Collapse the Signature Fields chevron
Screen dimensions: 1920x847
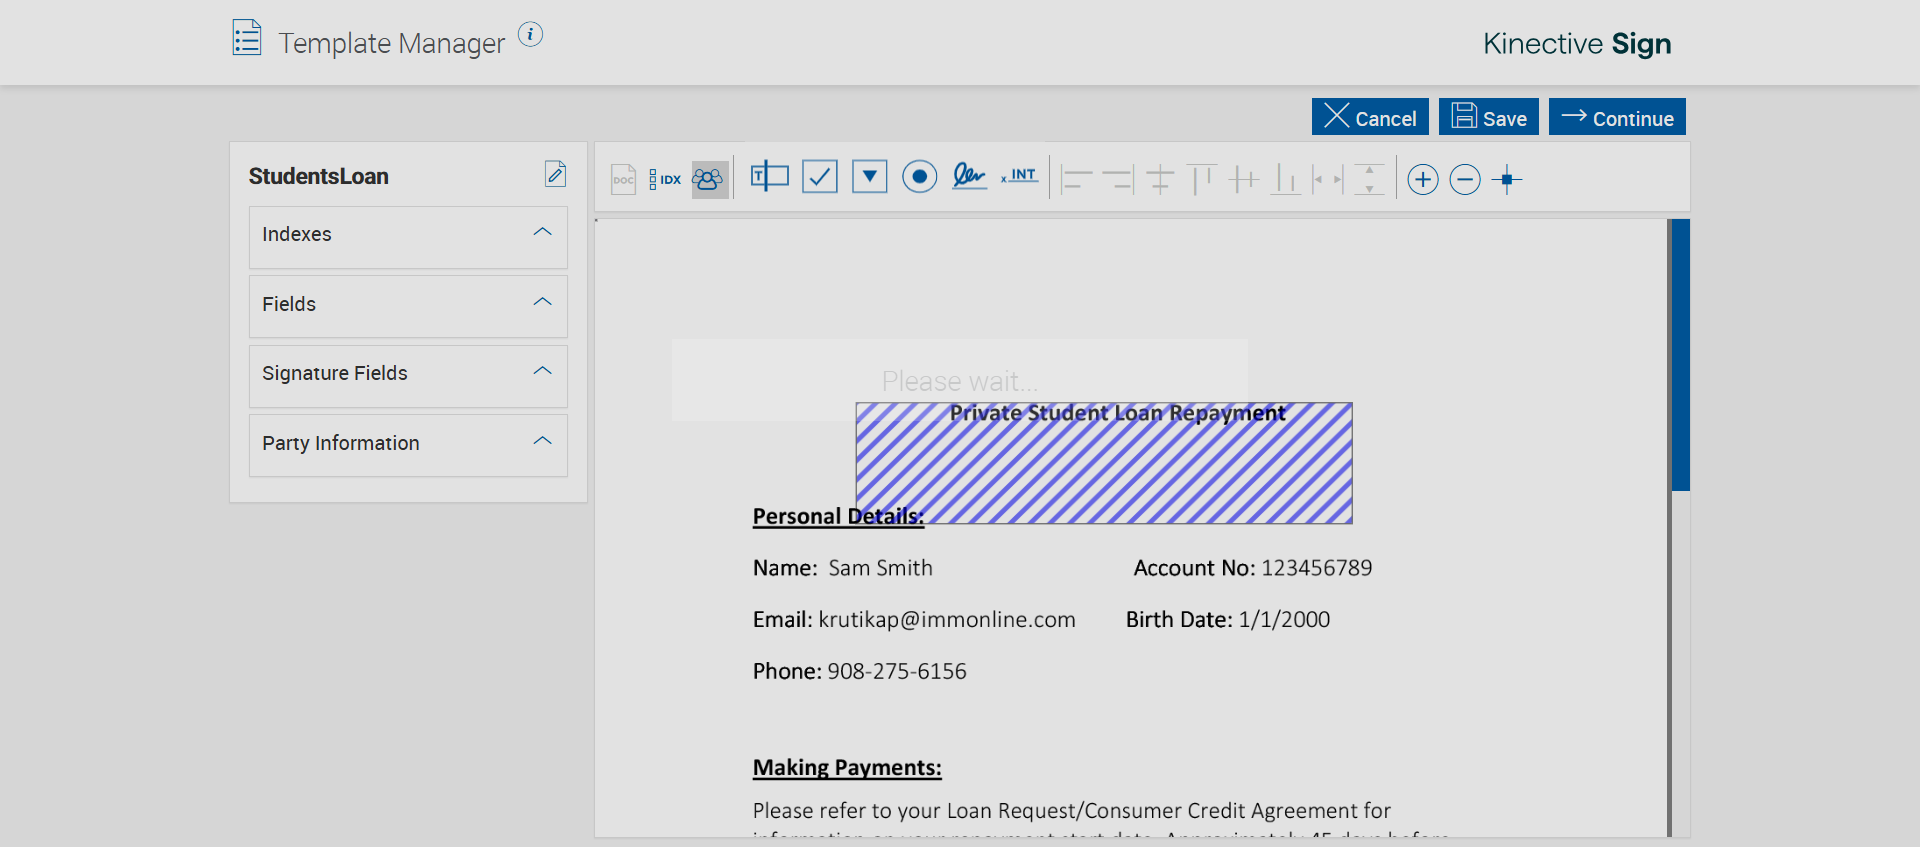[x=543, y=371]
